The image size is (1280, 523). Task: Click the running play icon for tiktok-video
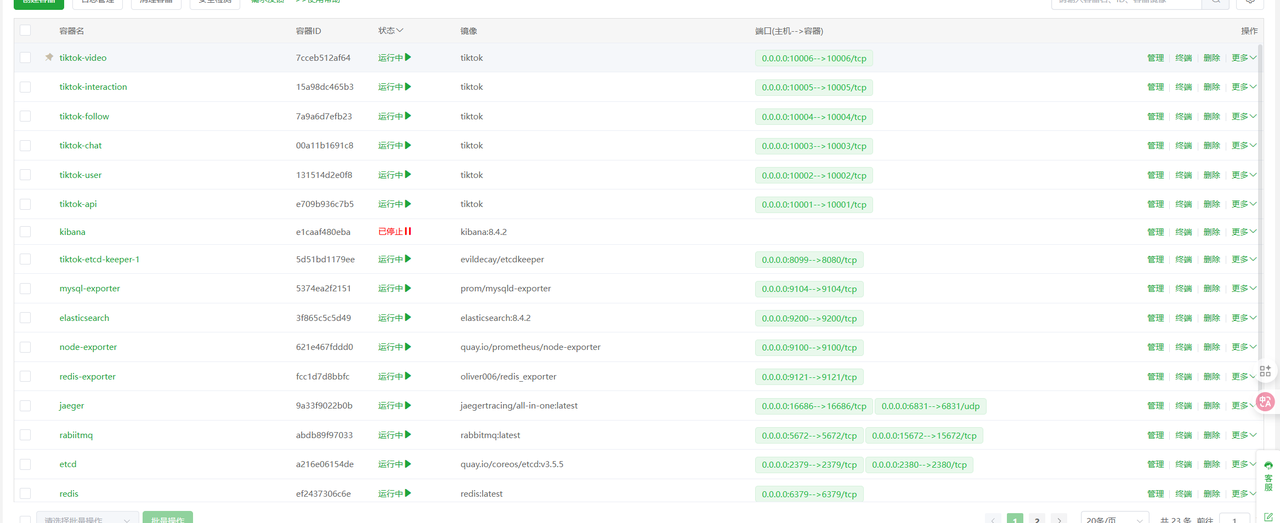coord(408,57)
